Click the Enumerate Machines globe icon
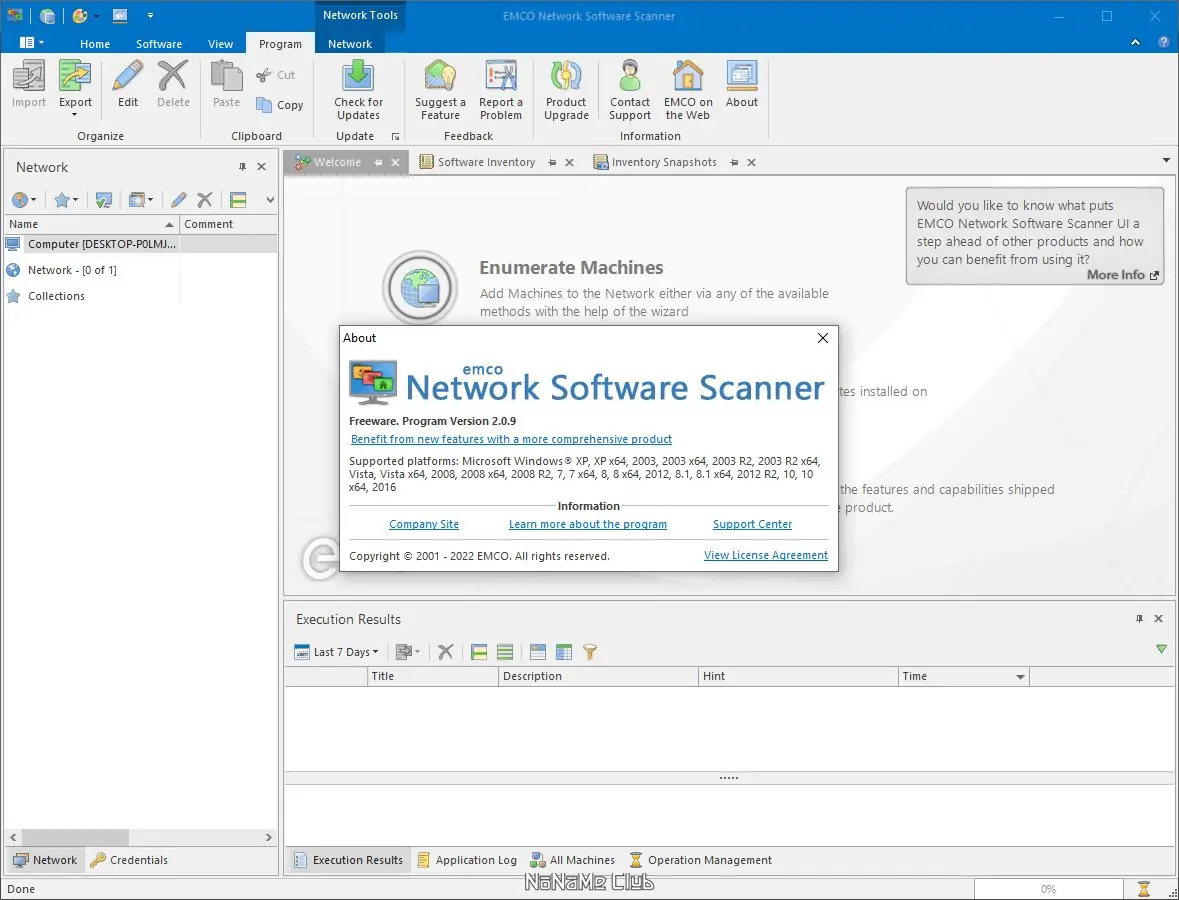This screenshot has width=1179, height=900. (x=420, y=288)
